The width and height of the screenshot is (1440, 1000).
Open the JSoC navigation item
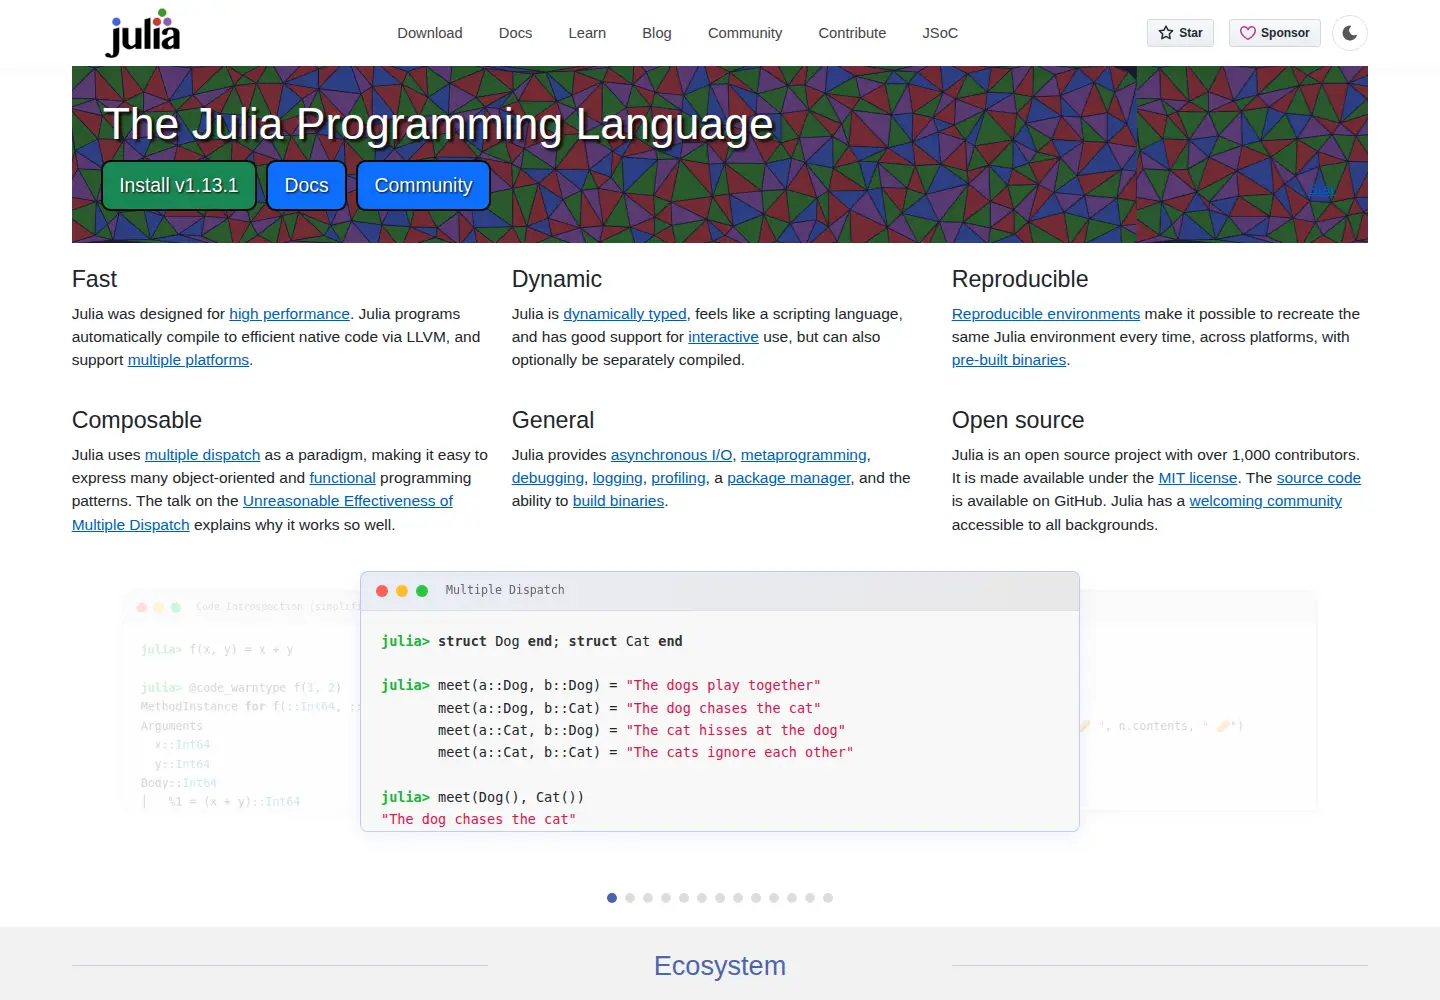coord(940,33)
